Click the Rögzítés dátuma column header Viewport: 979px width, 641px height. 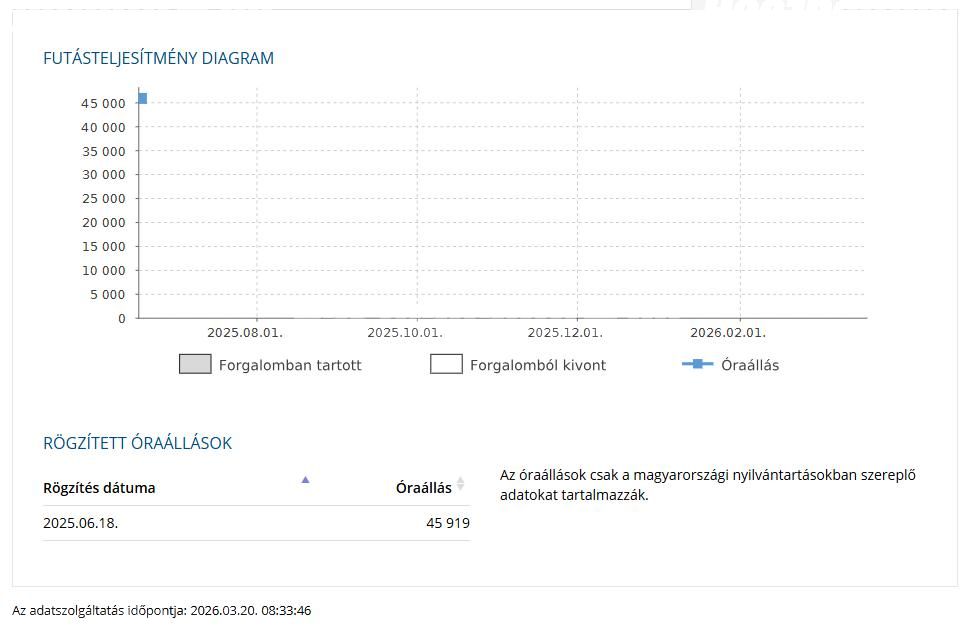click(99, 488)
